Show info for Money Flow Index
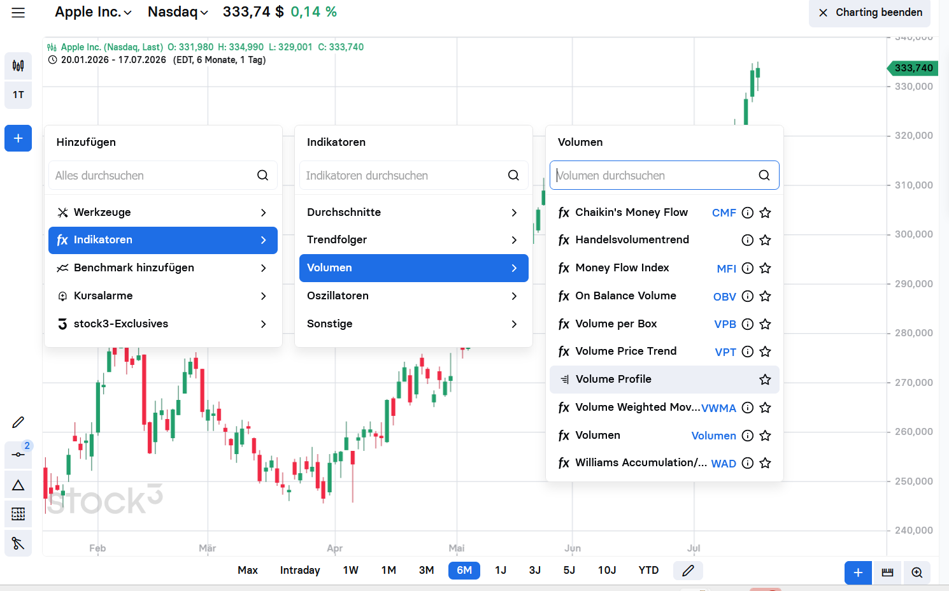The height and width of the screenshot is (591, 949). (747, 268)
